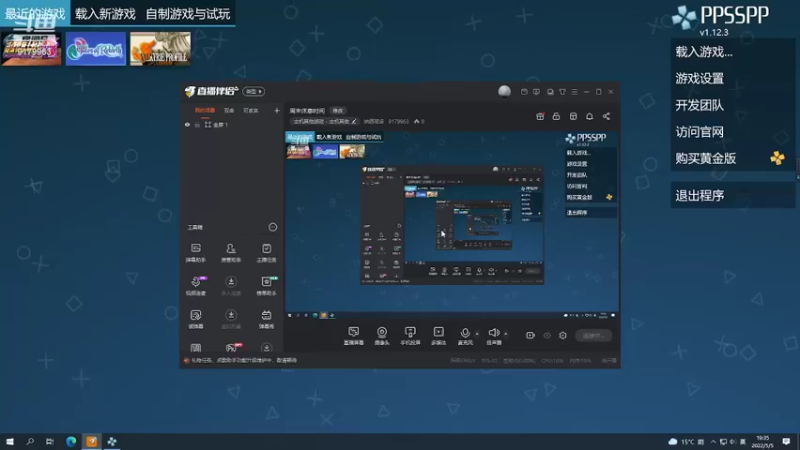Toggle visibility eye of 全屏 1 source
This screenshot has height=450, width=800.
(x=187, y=125)
